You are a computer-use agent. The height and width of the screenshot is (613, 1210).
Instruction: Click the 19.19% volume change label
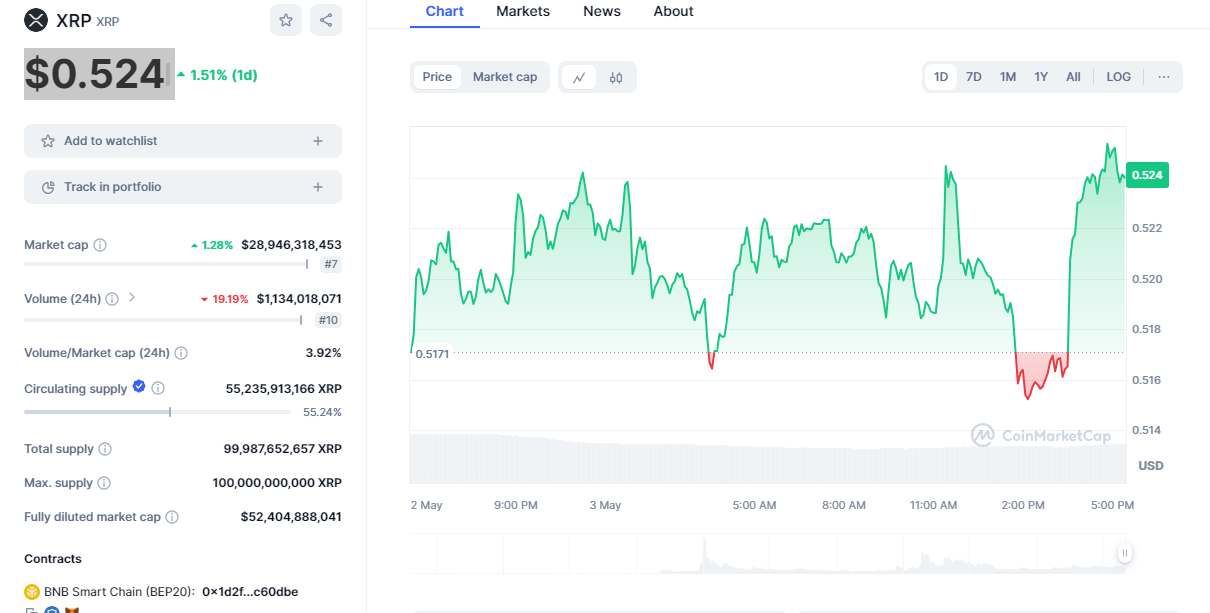click(x=224, y=299)
